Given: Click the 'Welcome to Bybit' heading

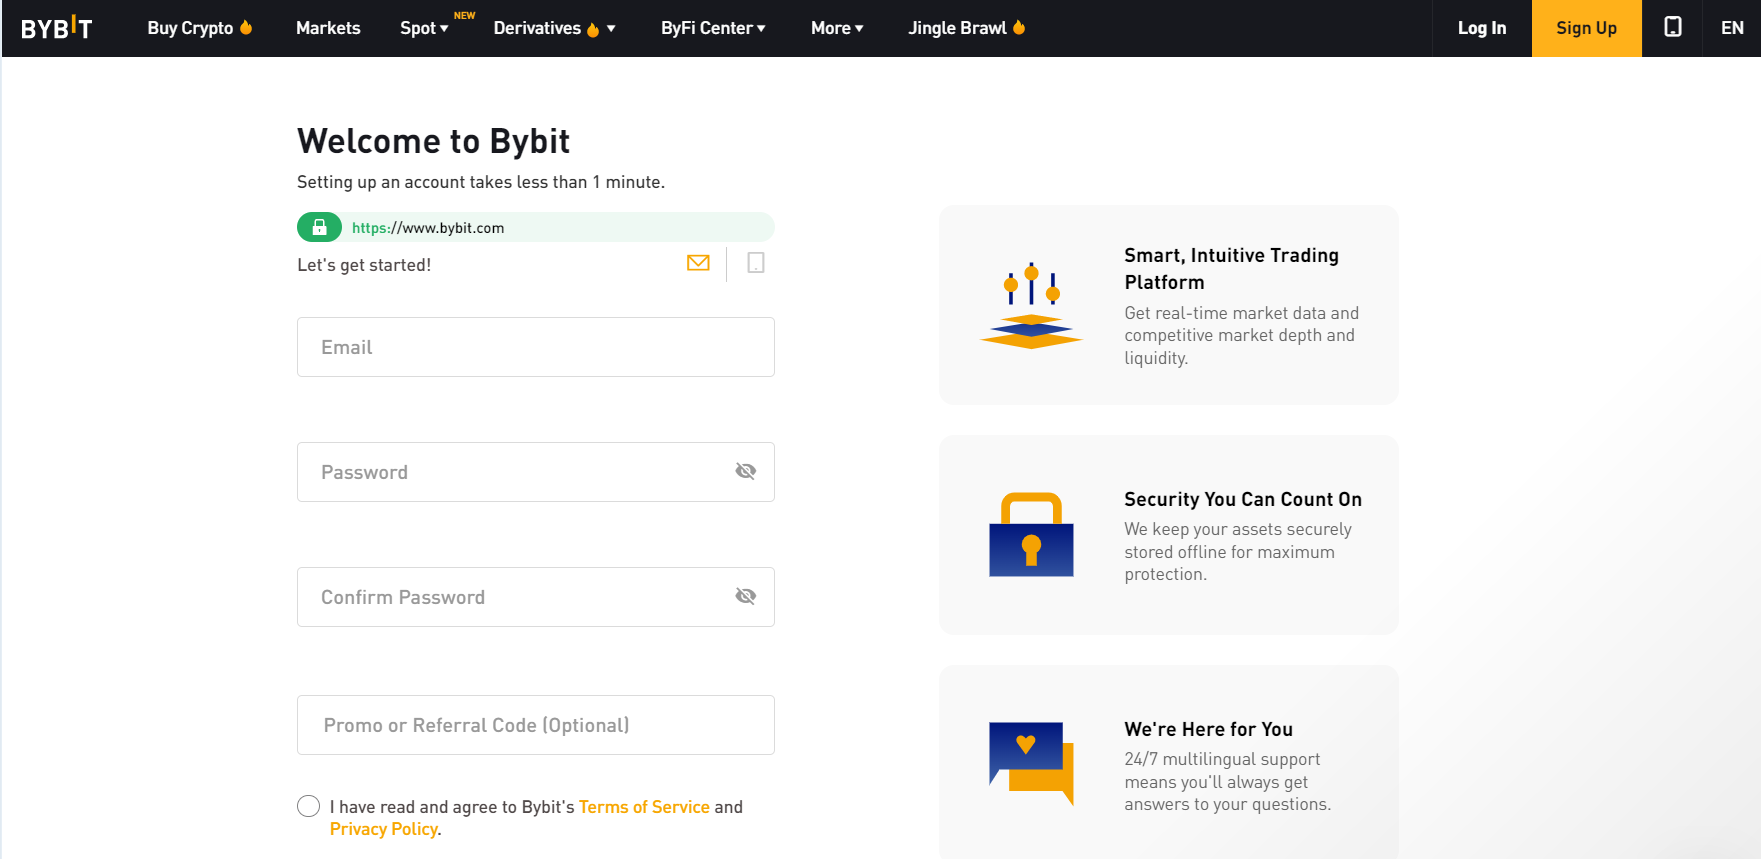Looking at the screenshot, I should (x=433, y=141).
